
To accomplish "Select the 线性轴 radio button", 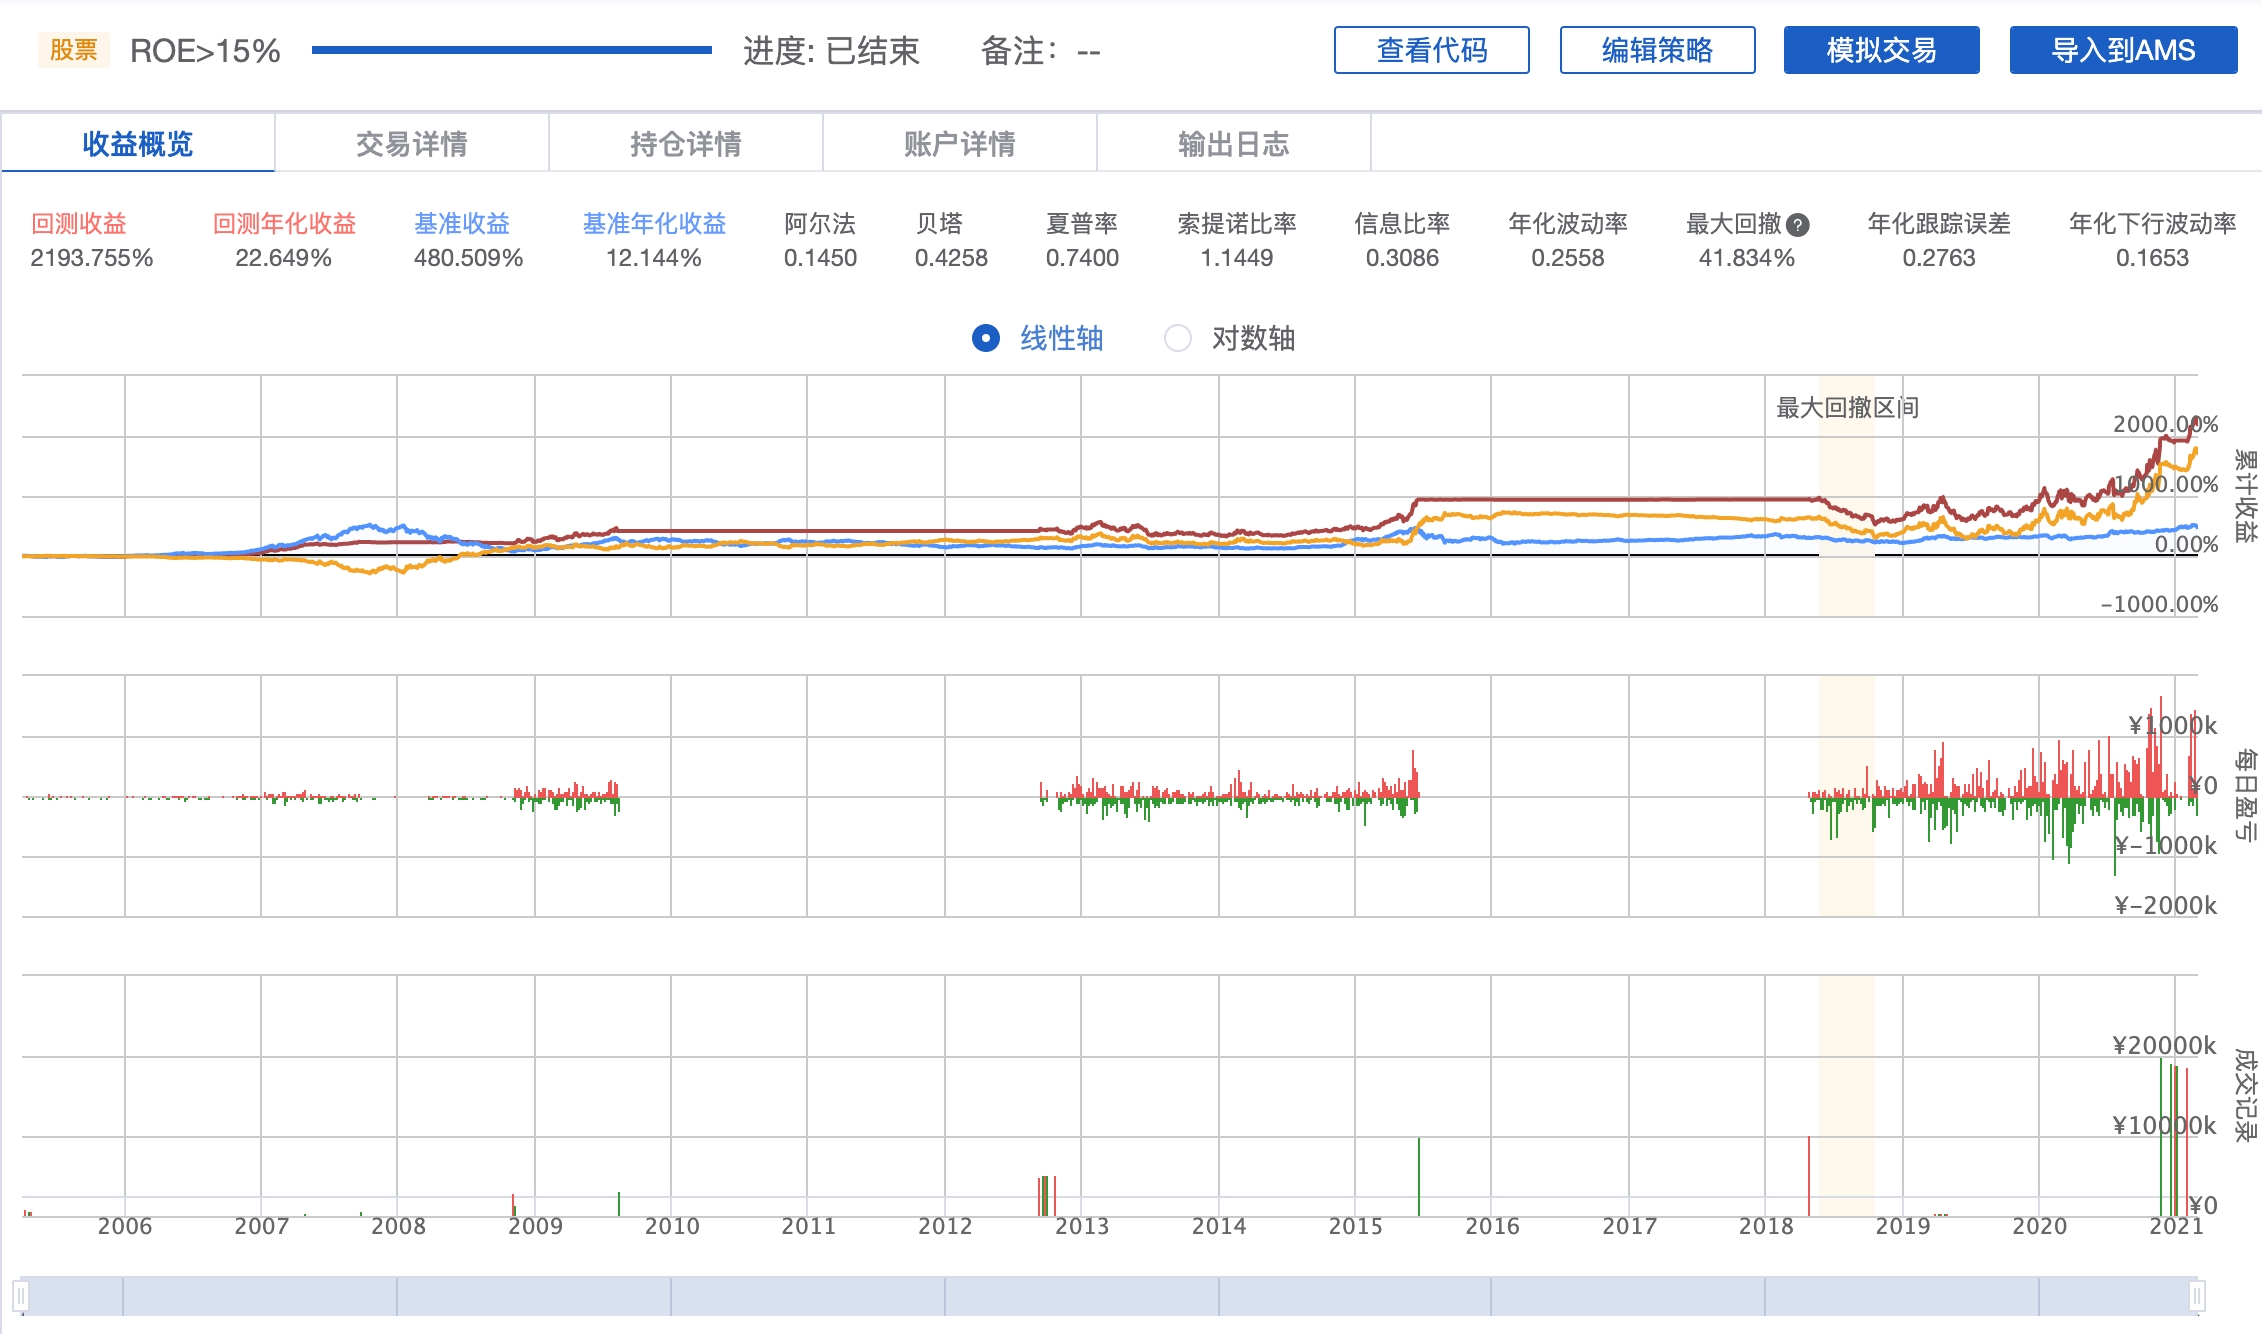I will (x=986, y=338).
